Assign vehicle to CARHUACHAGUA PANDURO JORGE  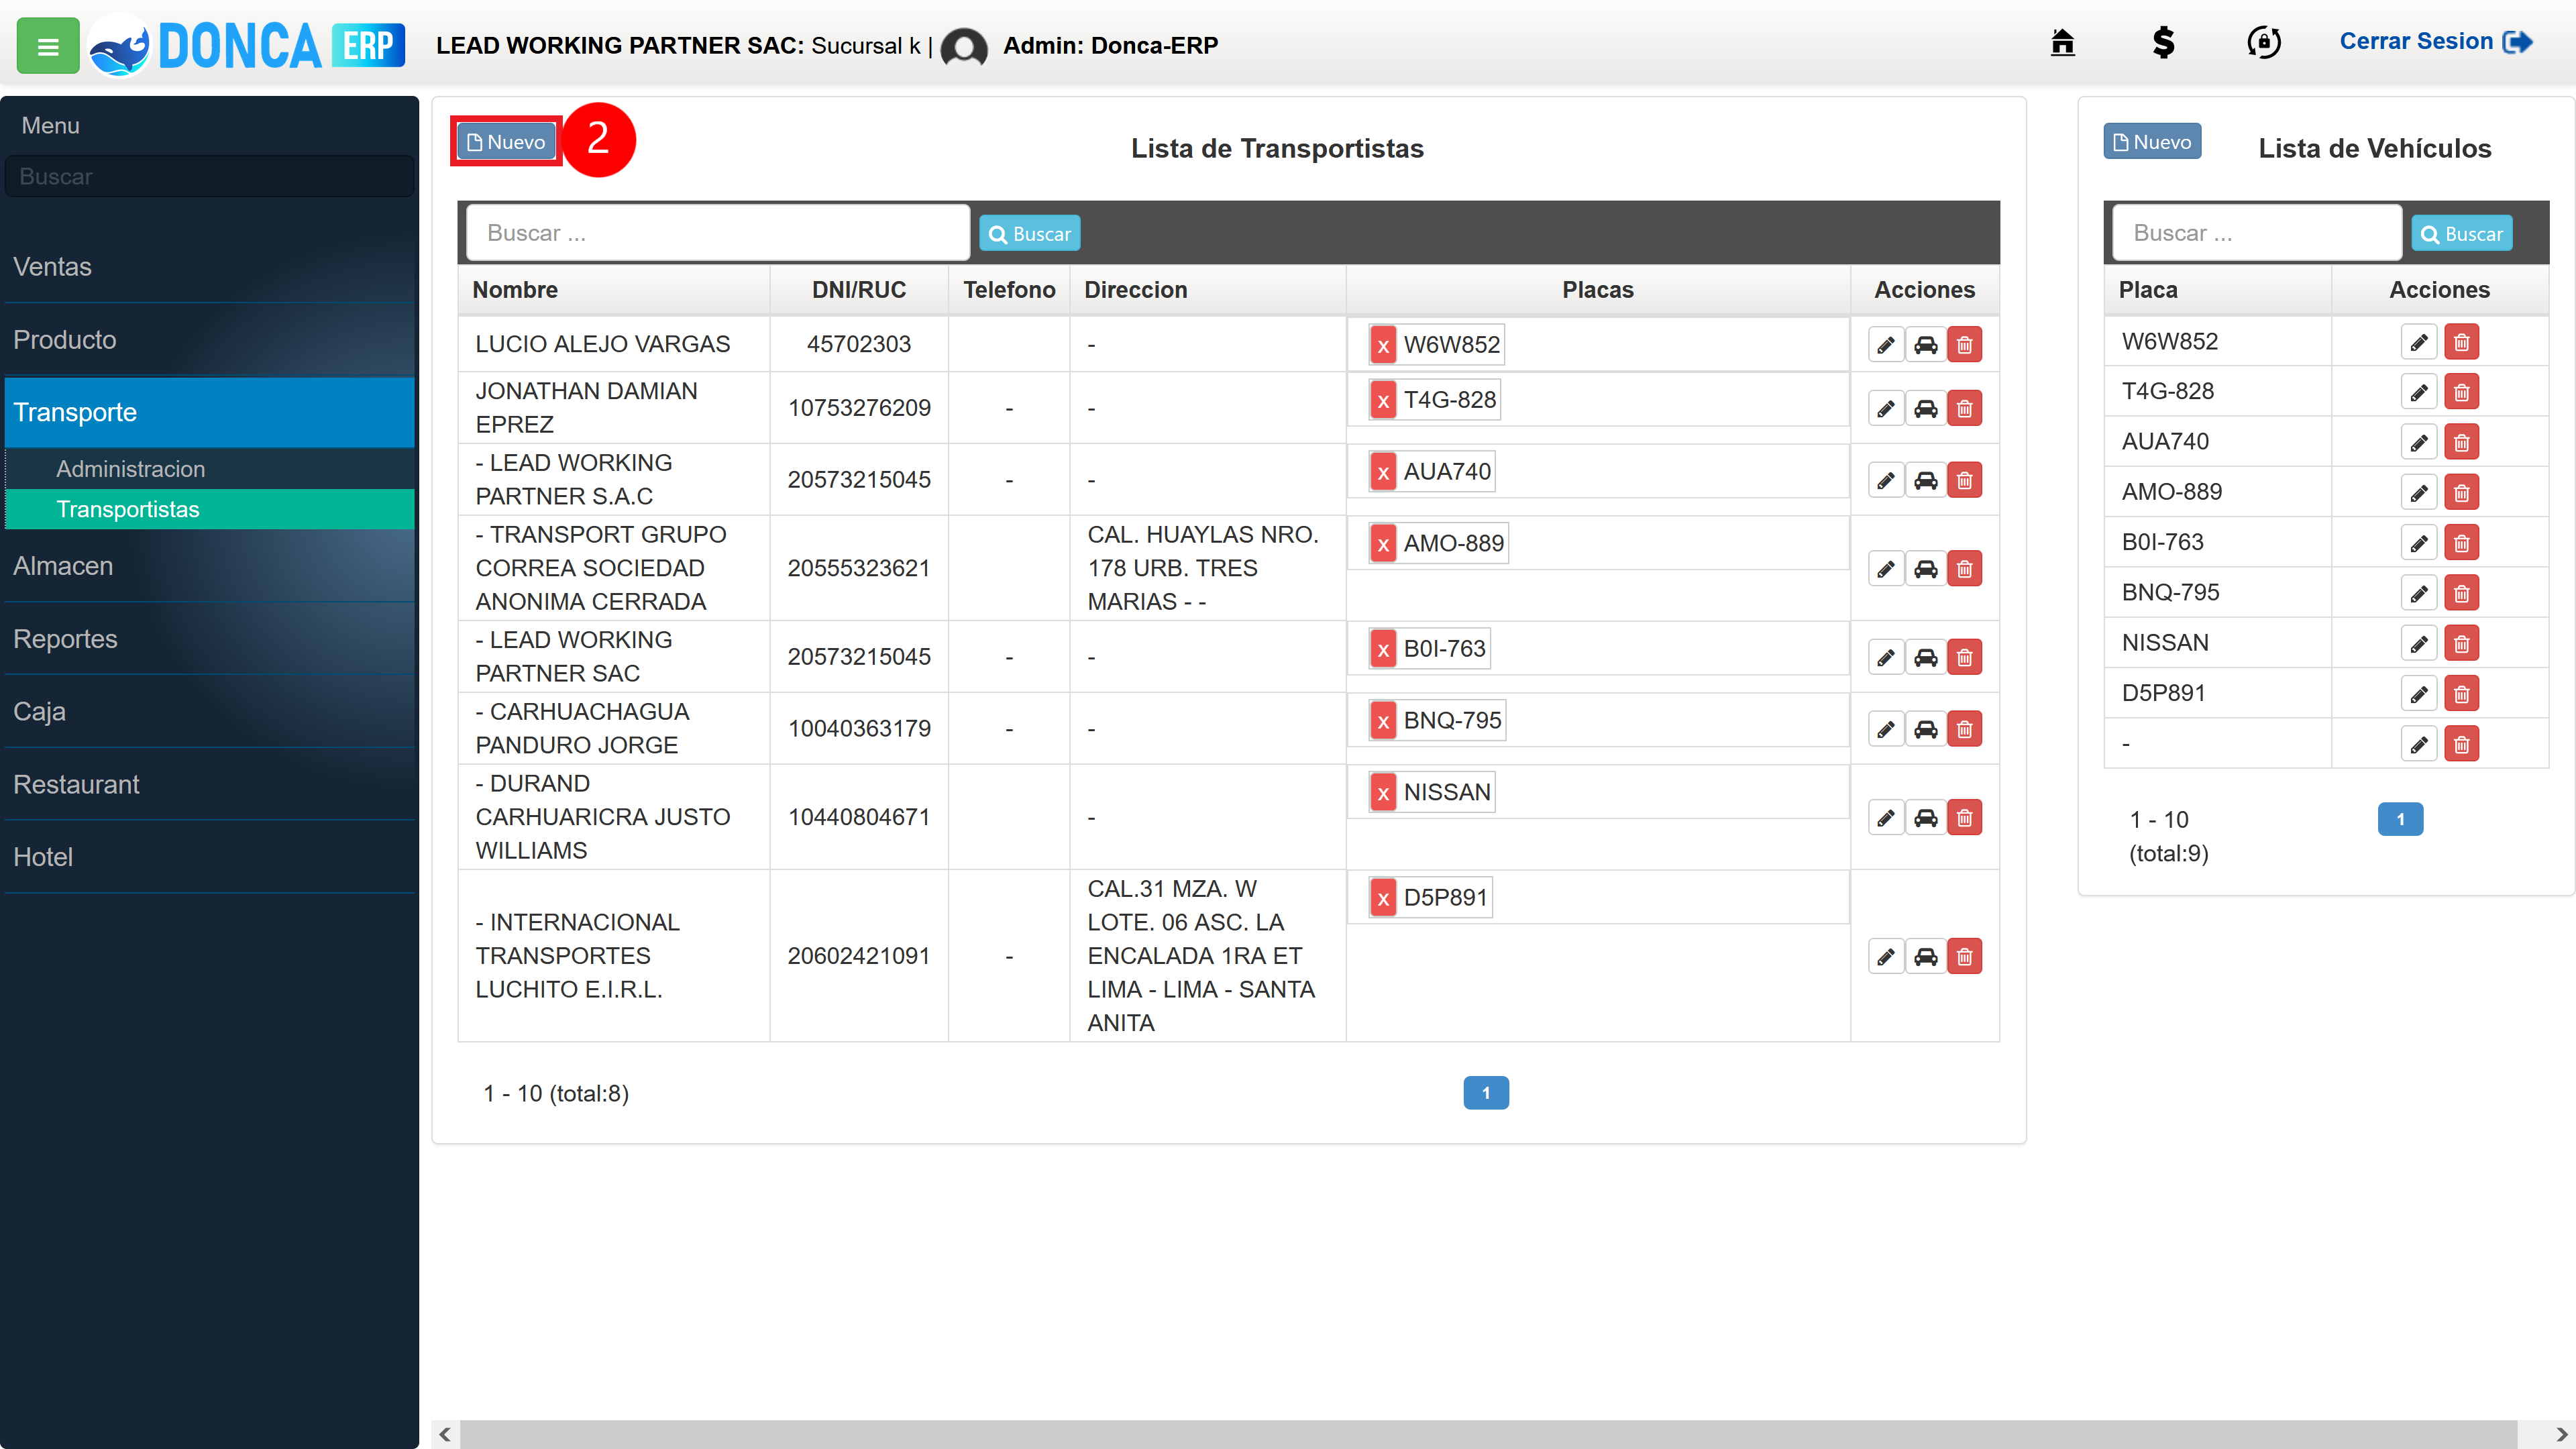point(1926,729)
